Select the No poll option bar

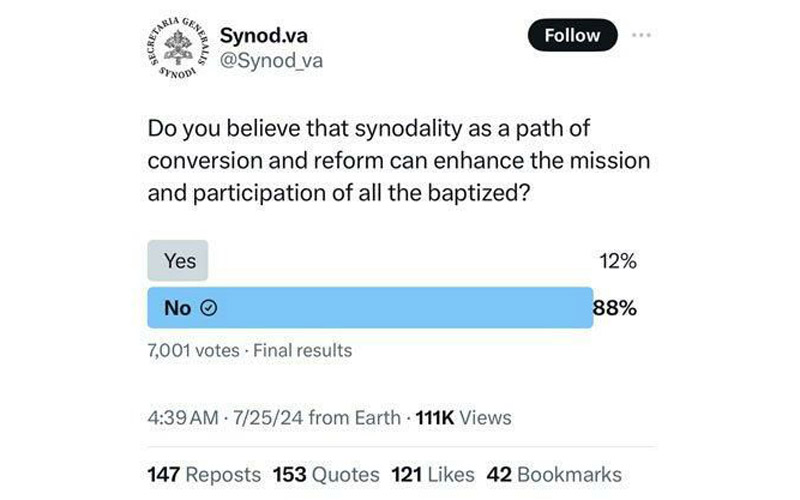[x=370, y=308]
